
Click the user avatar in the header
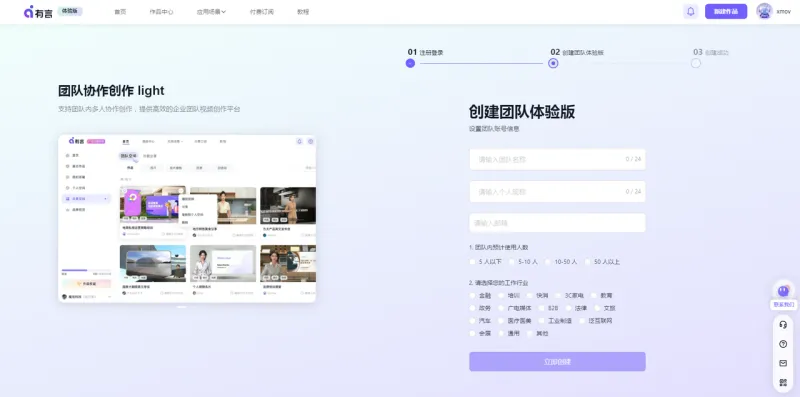(x=764, y=11)
